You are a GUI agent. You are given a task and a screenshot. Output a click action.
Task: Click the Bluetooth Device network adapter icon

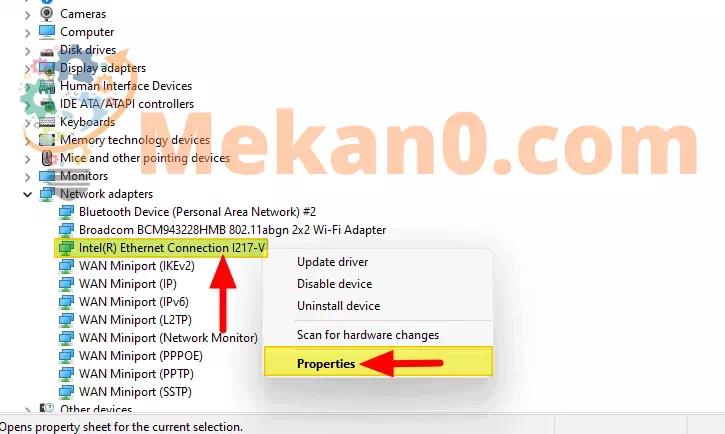[x=66, y=212]
